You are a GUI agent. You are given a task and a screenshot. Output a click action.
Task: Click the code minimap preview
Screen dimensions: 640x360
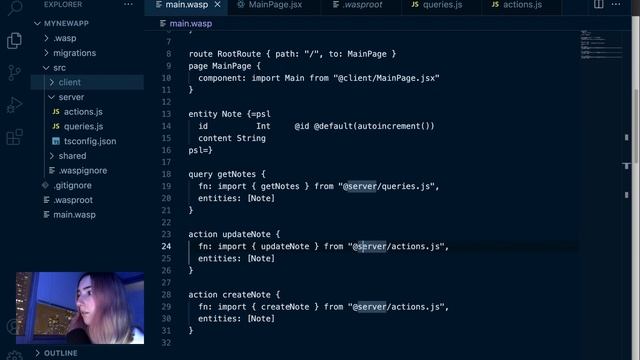(601, 45)
